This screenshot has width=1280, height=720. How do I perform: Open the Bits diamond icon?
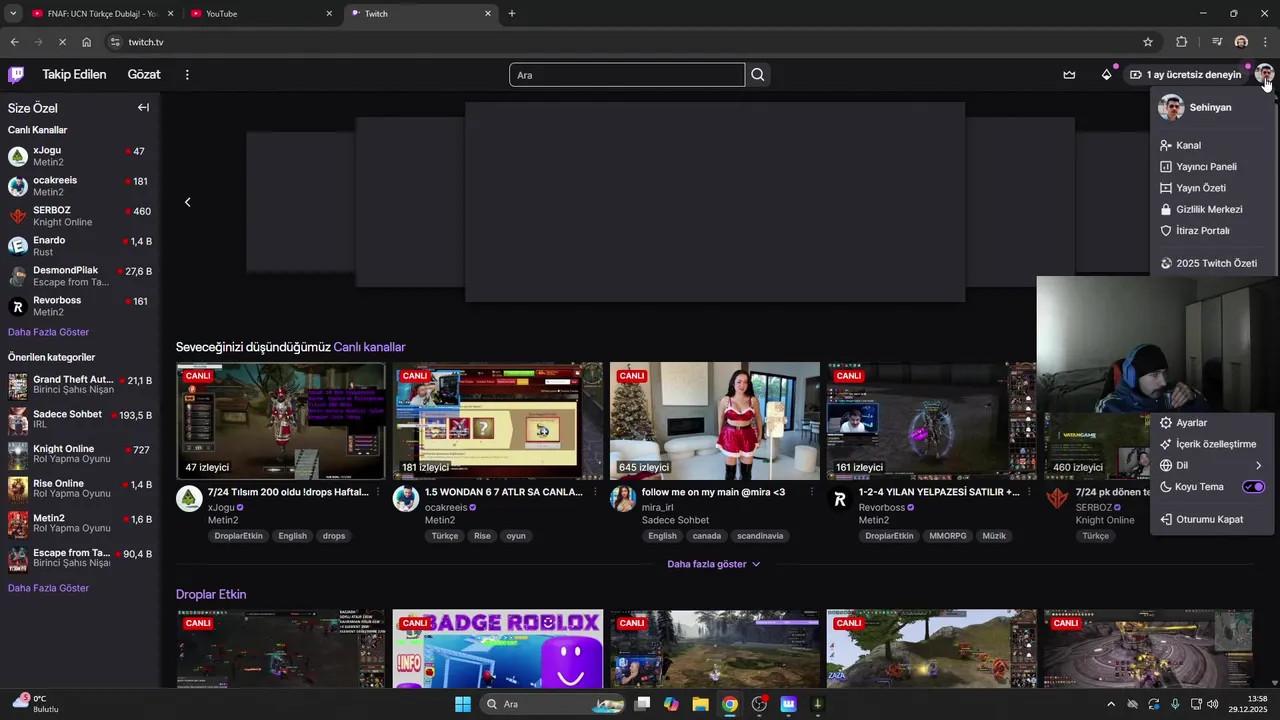point(1106,75)
